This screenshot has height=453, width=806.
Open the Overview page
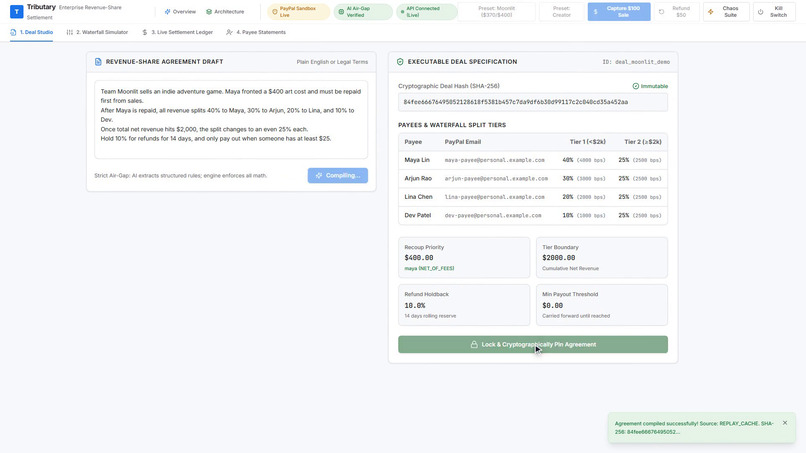click(180, 11)
